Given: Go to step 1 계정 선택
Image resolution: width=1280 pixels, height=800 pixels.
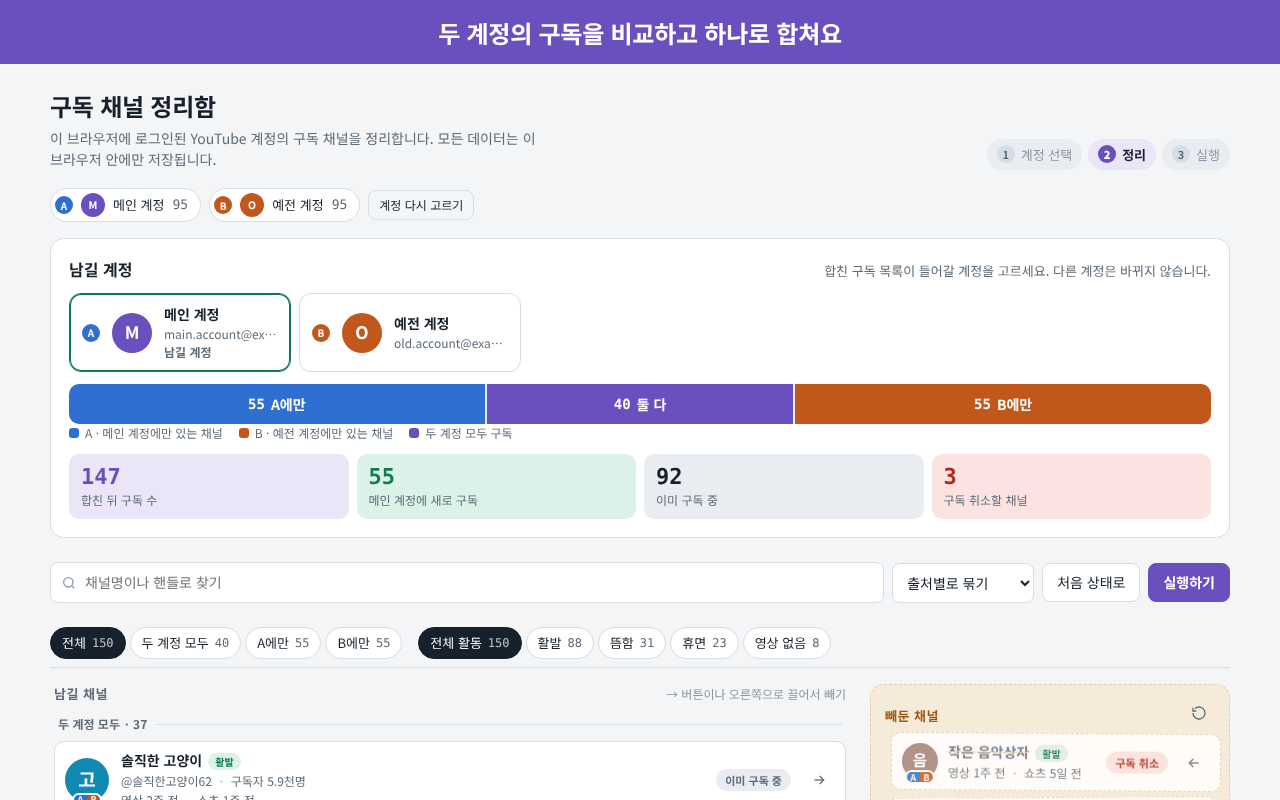Looking at the screenshot, I should click(x=1034, y=155).
